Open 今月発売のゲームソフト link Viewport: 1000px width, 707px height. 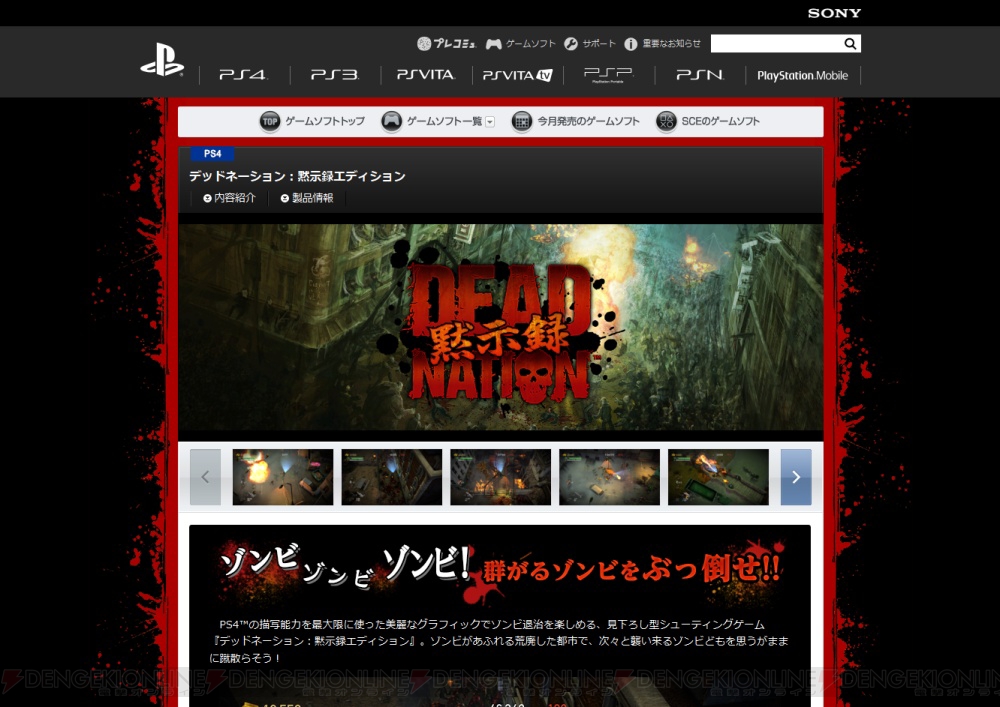pos(588,121)
